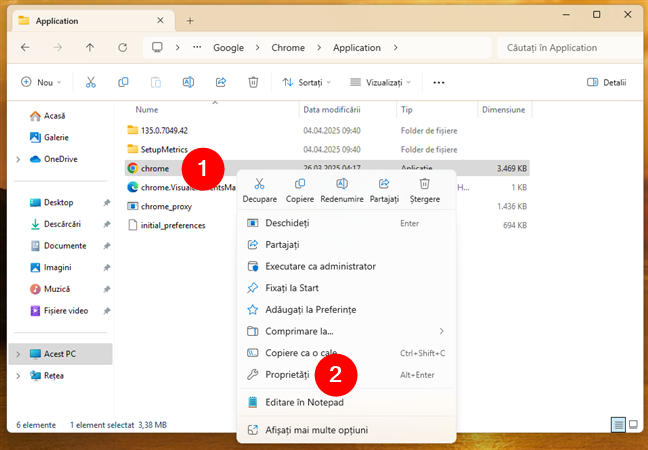The image size is (648, 450).
Task: Click the Share icon in the toolbar
Action: coord(221,82)
